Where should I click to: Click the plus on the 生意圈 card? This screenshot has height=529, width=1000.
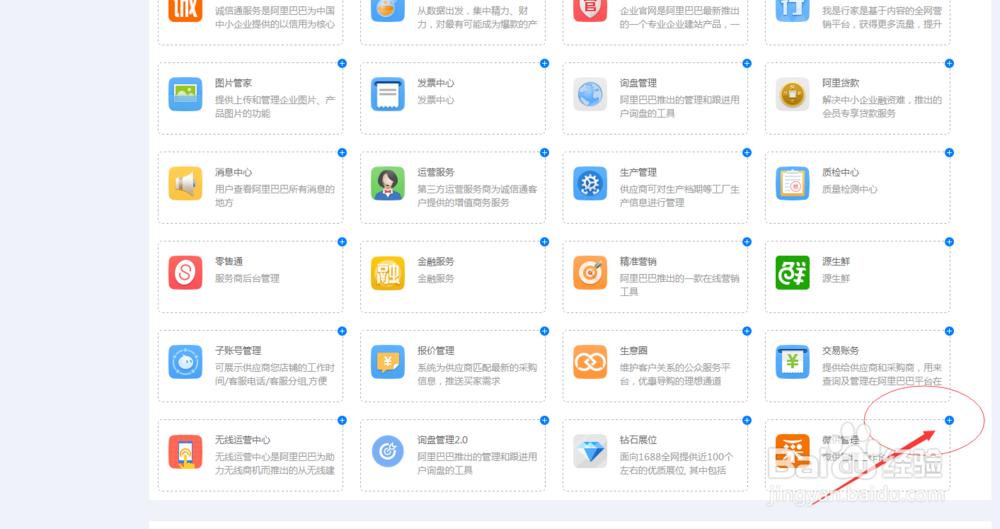tap(747, 331)
